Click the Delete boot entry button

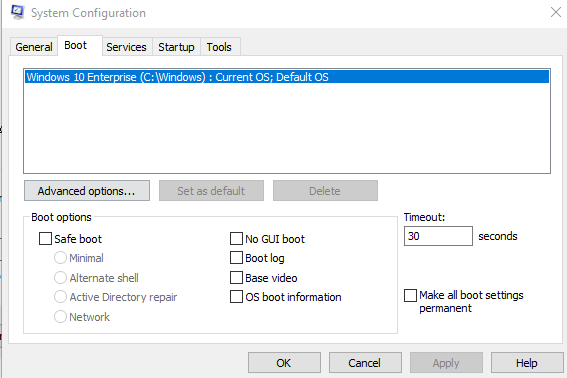[x=325, y=191]
